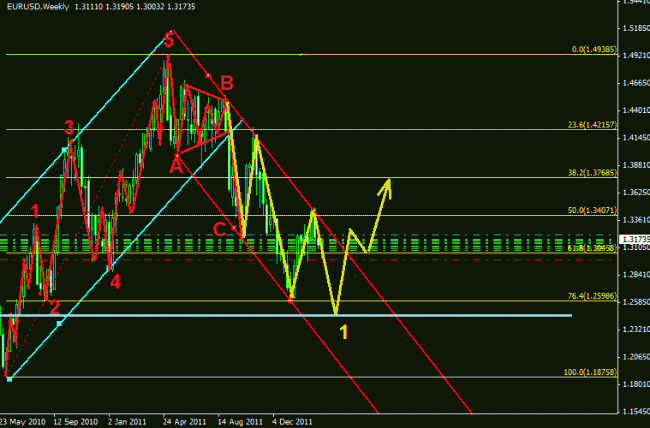650x428 pixels.
Task: Select the red wave label 2
Action: [55, 307]
